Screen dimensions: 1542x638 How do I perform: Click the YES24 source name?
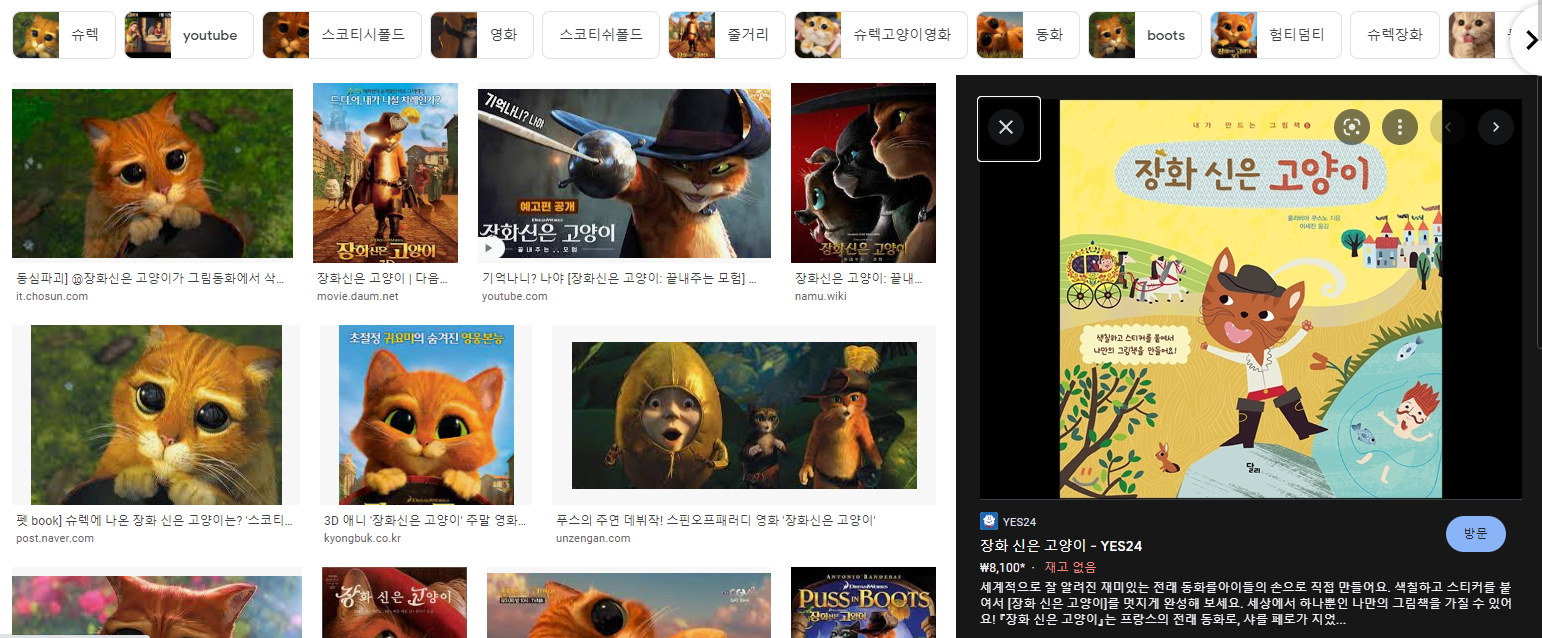point(1020,521)
